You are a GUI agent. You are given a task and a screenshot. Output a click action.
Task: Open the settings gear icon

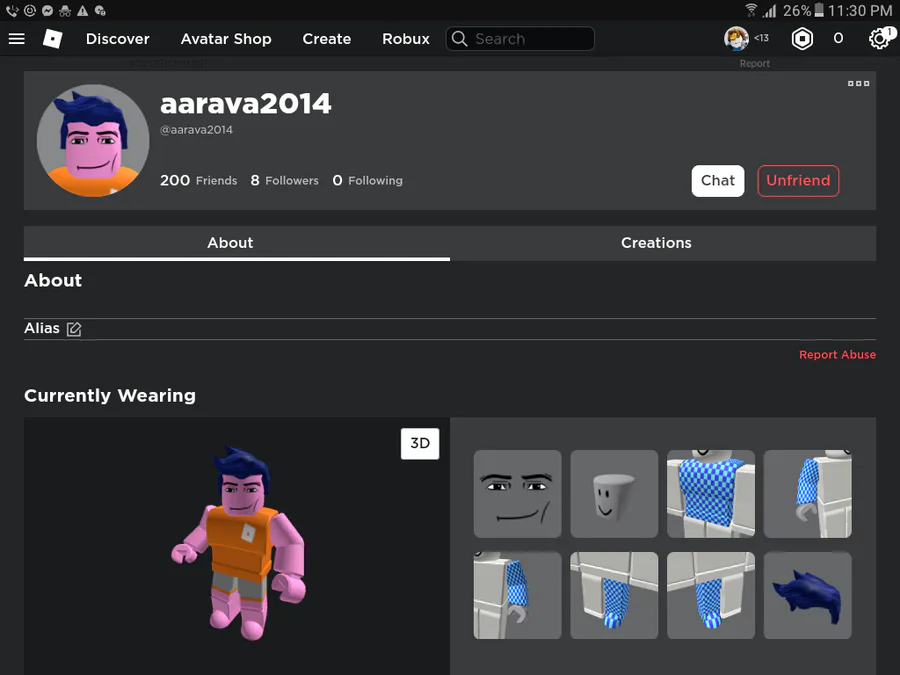pos(879,38)
